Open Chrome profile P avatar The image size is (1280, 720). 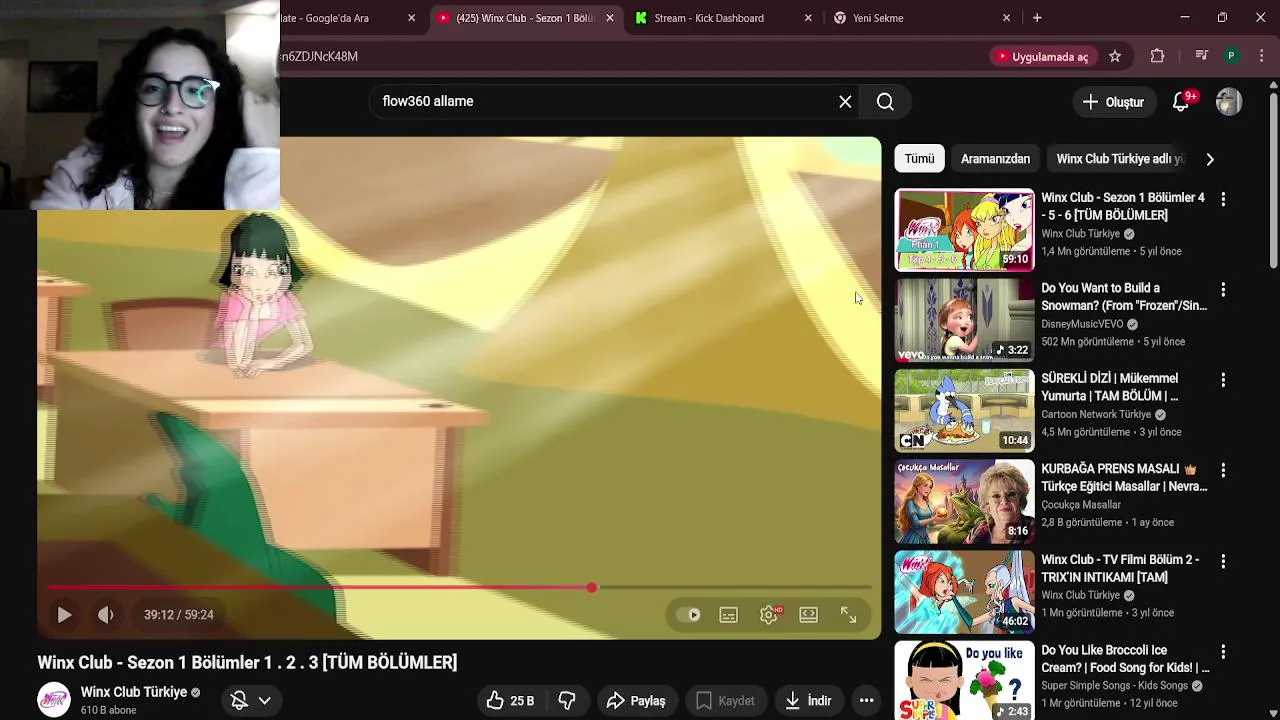pos(1232,56)
